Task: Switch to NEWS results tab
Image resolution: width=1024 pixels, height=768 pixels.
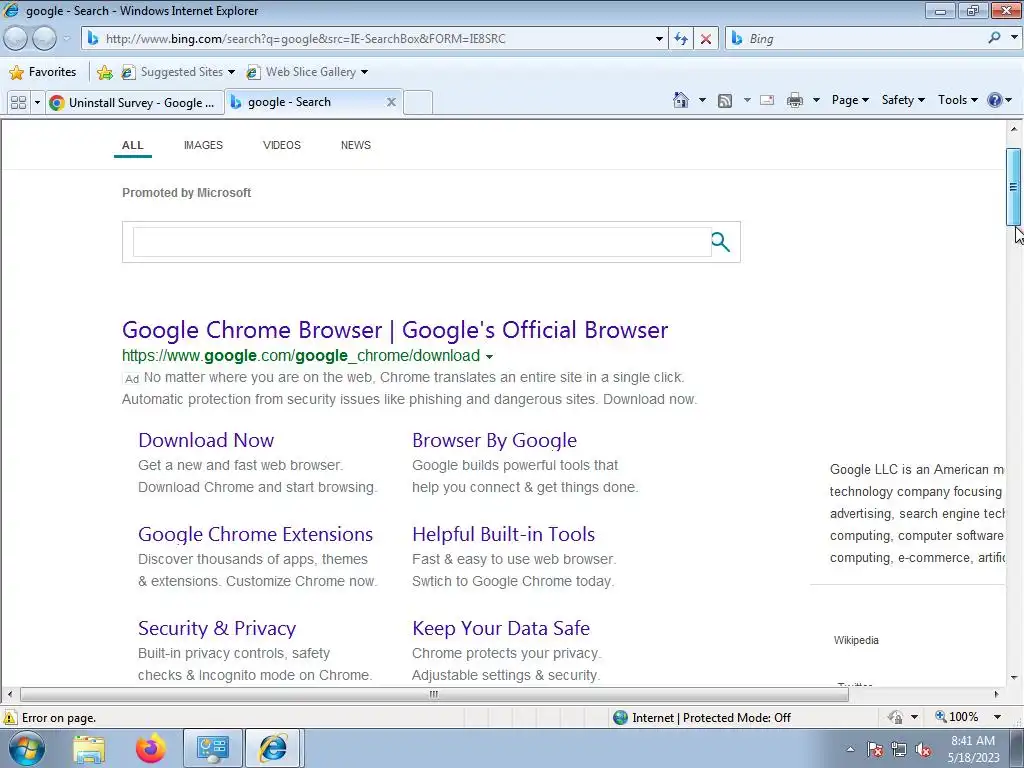Action: point(356,145)
